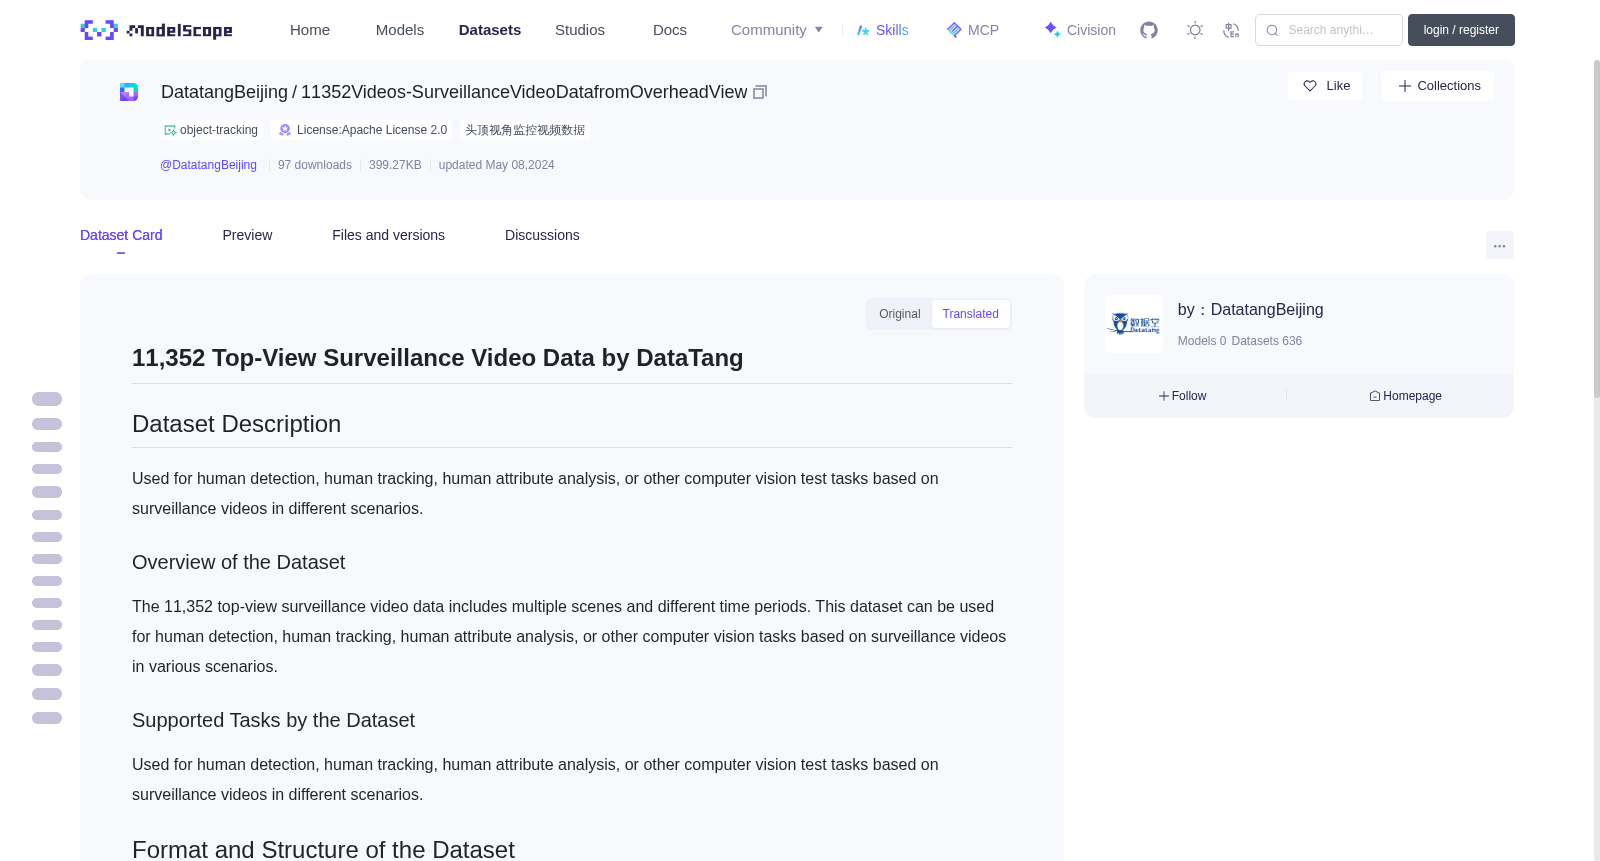Click 'Format and Structure of the Dataset' heading

pyautogui.click(x=323, y=850)
